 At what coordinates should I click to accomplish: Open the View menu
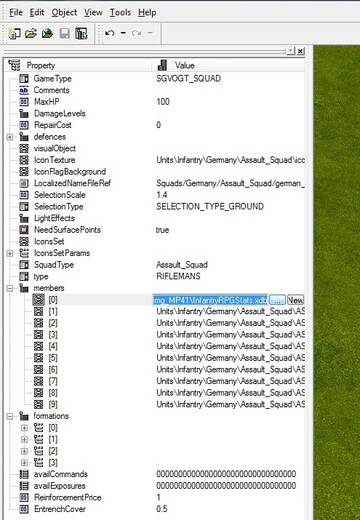[x=93, y=13]
